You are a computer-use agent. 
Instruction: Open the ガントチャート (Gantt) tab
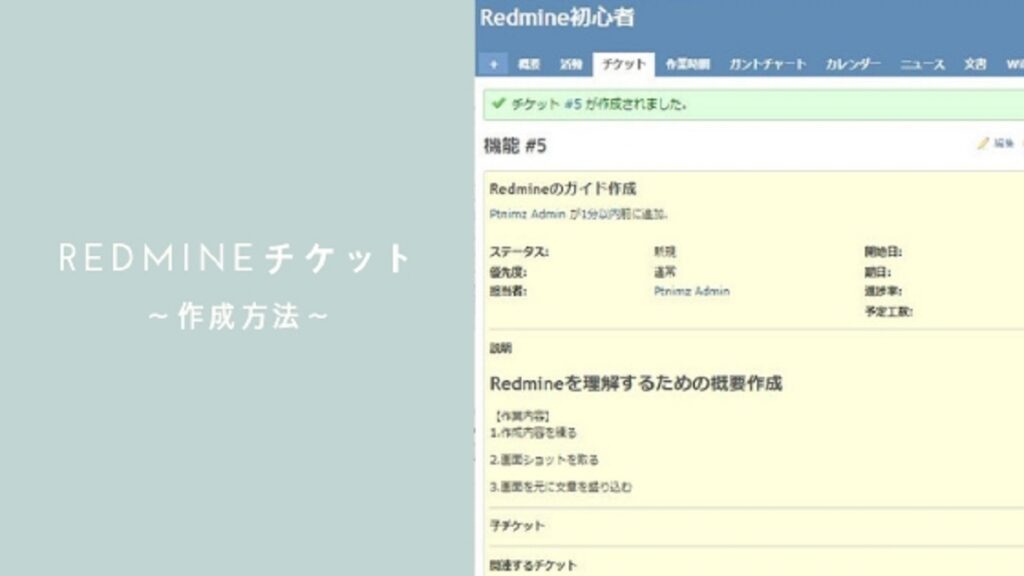click(x=769, y=62)
